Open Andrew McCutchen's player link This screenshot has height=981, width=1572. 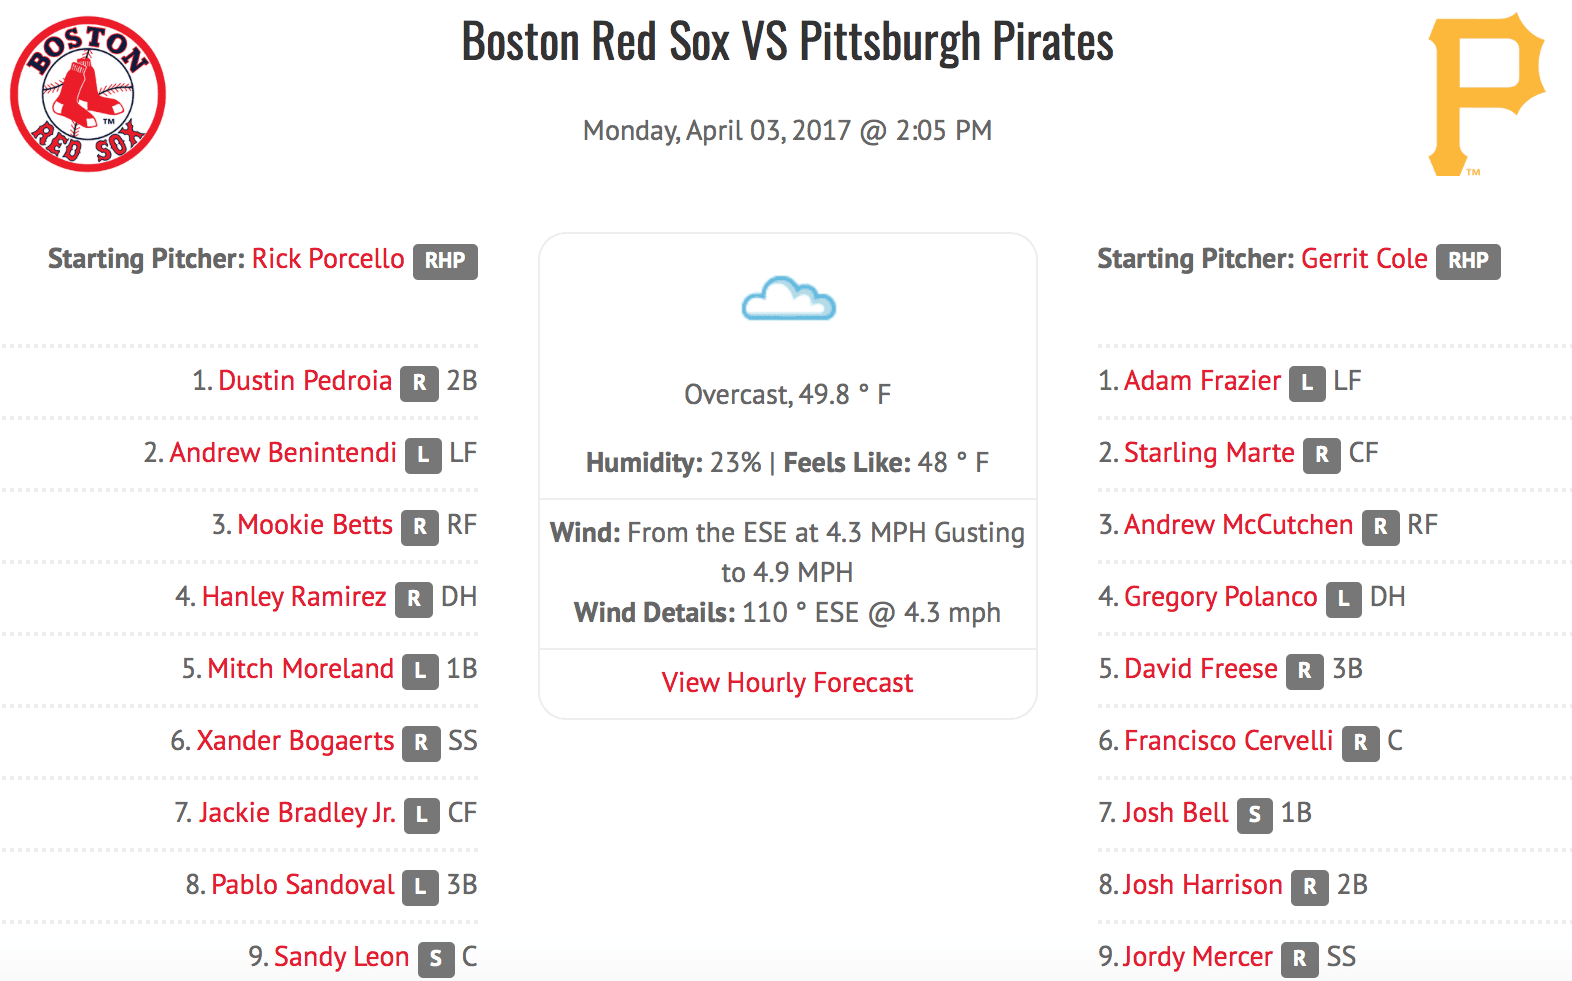click(x=1238, y=525)
